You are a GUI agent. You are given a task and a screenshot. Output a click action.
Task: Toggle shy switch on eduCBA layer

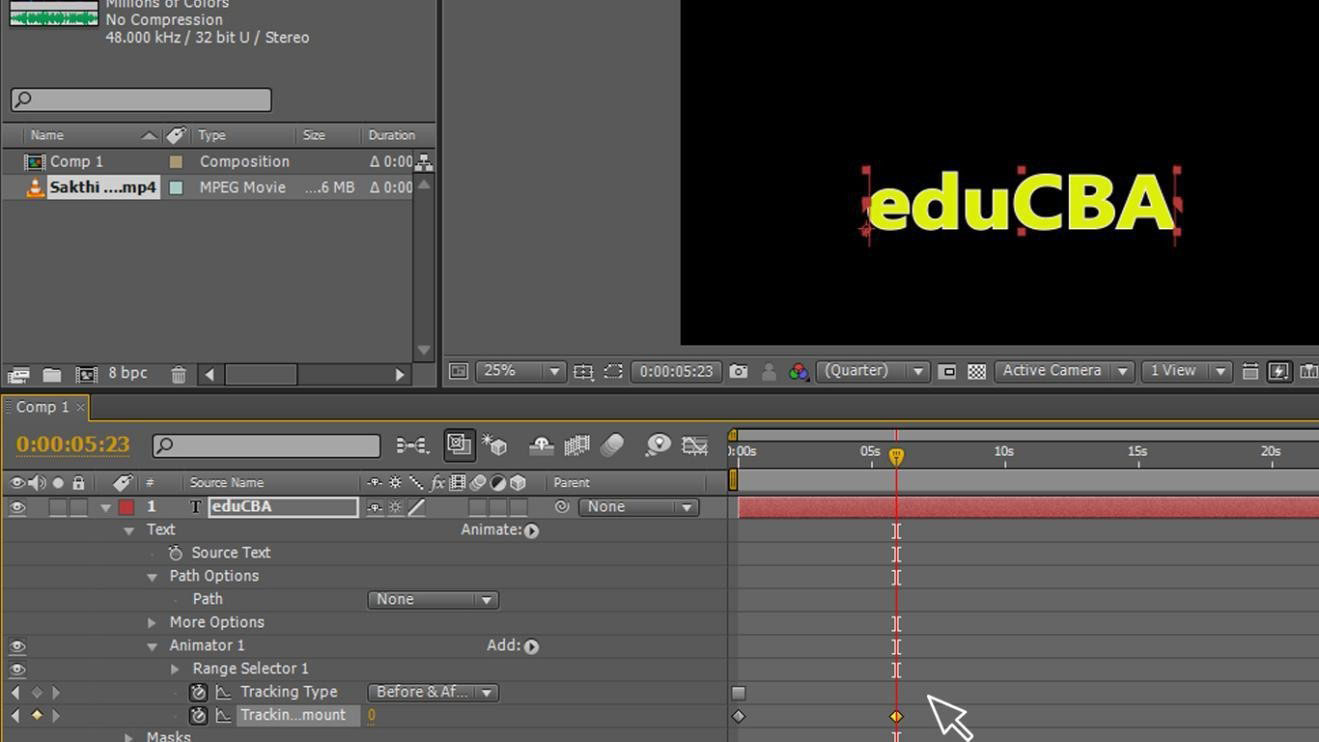pyautogui.click(x=375, y=507)
